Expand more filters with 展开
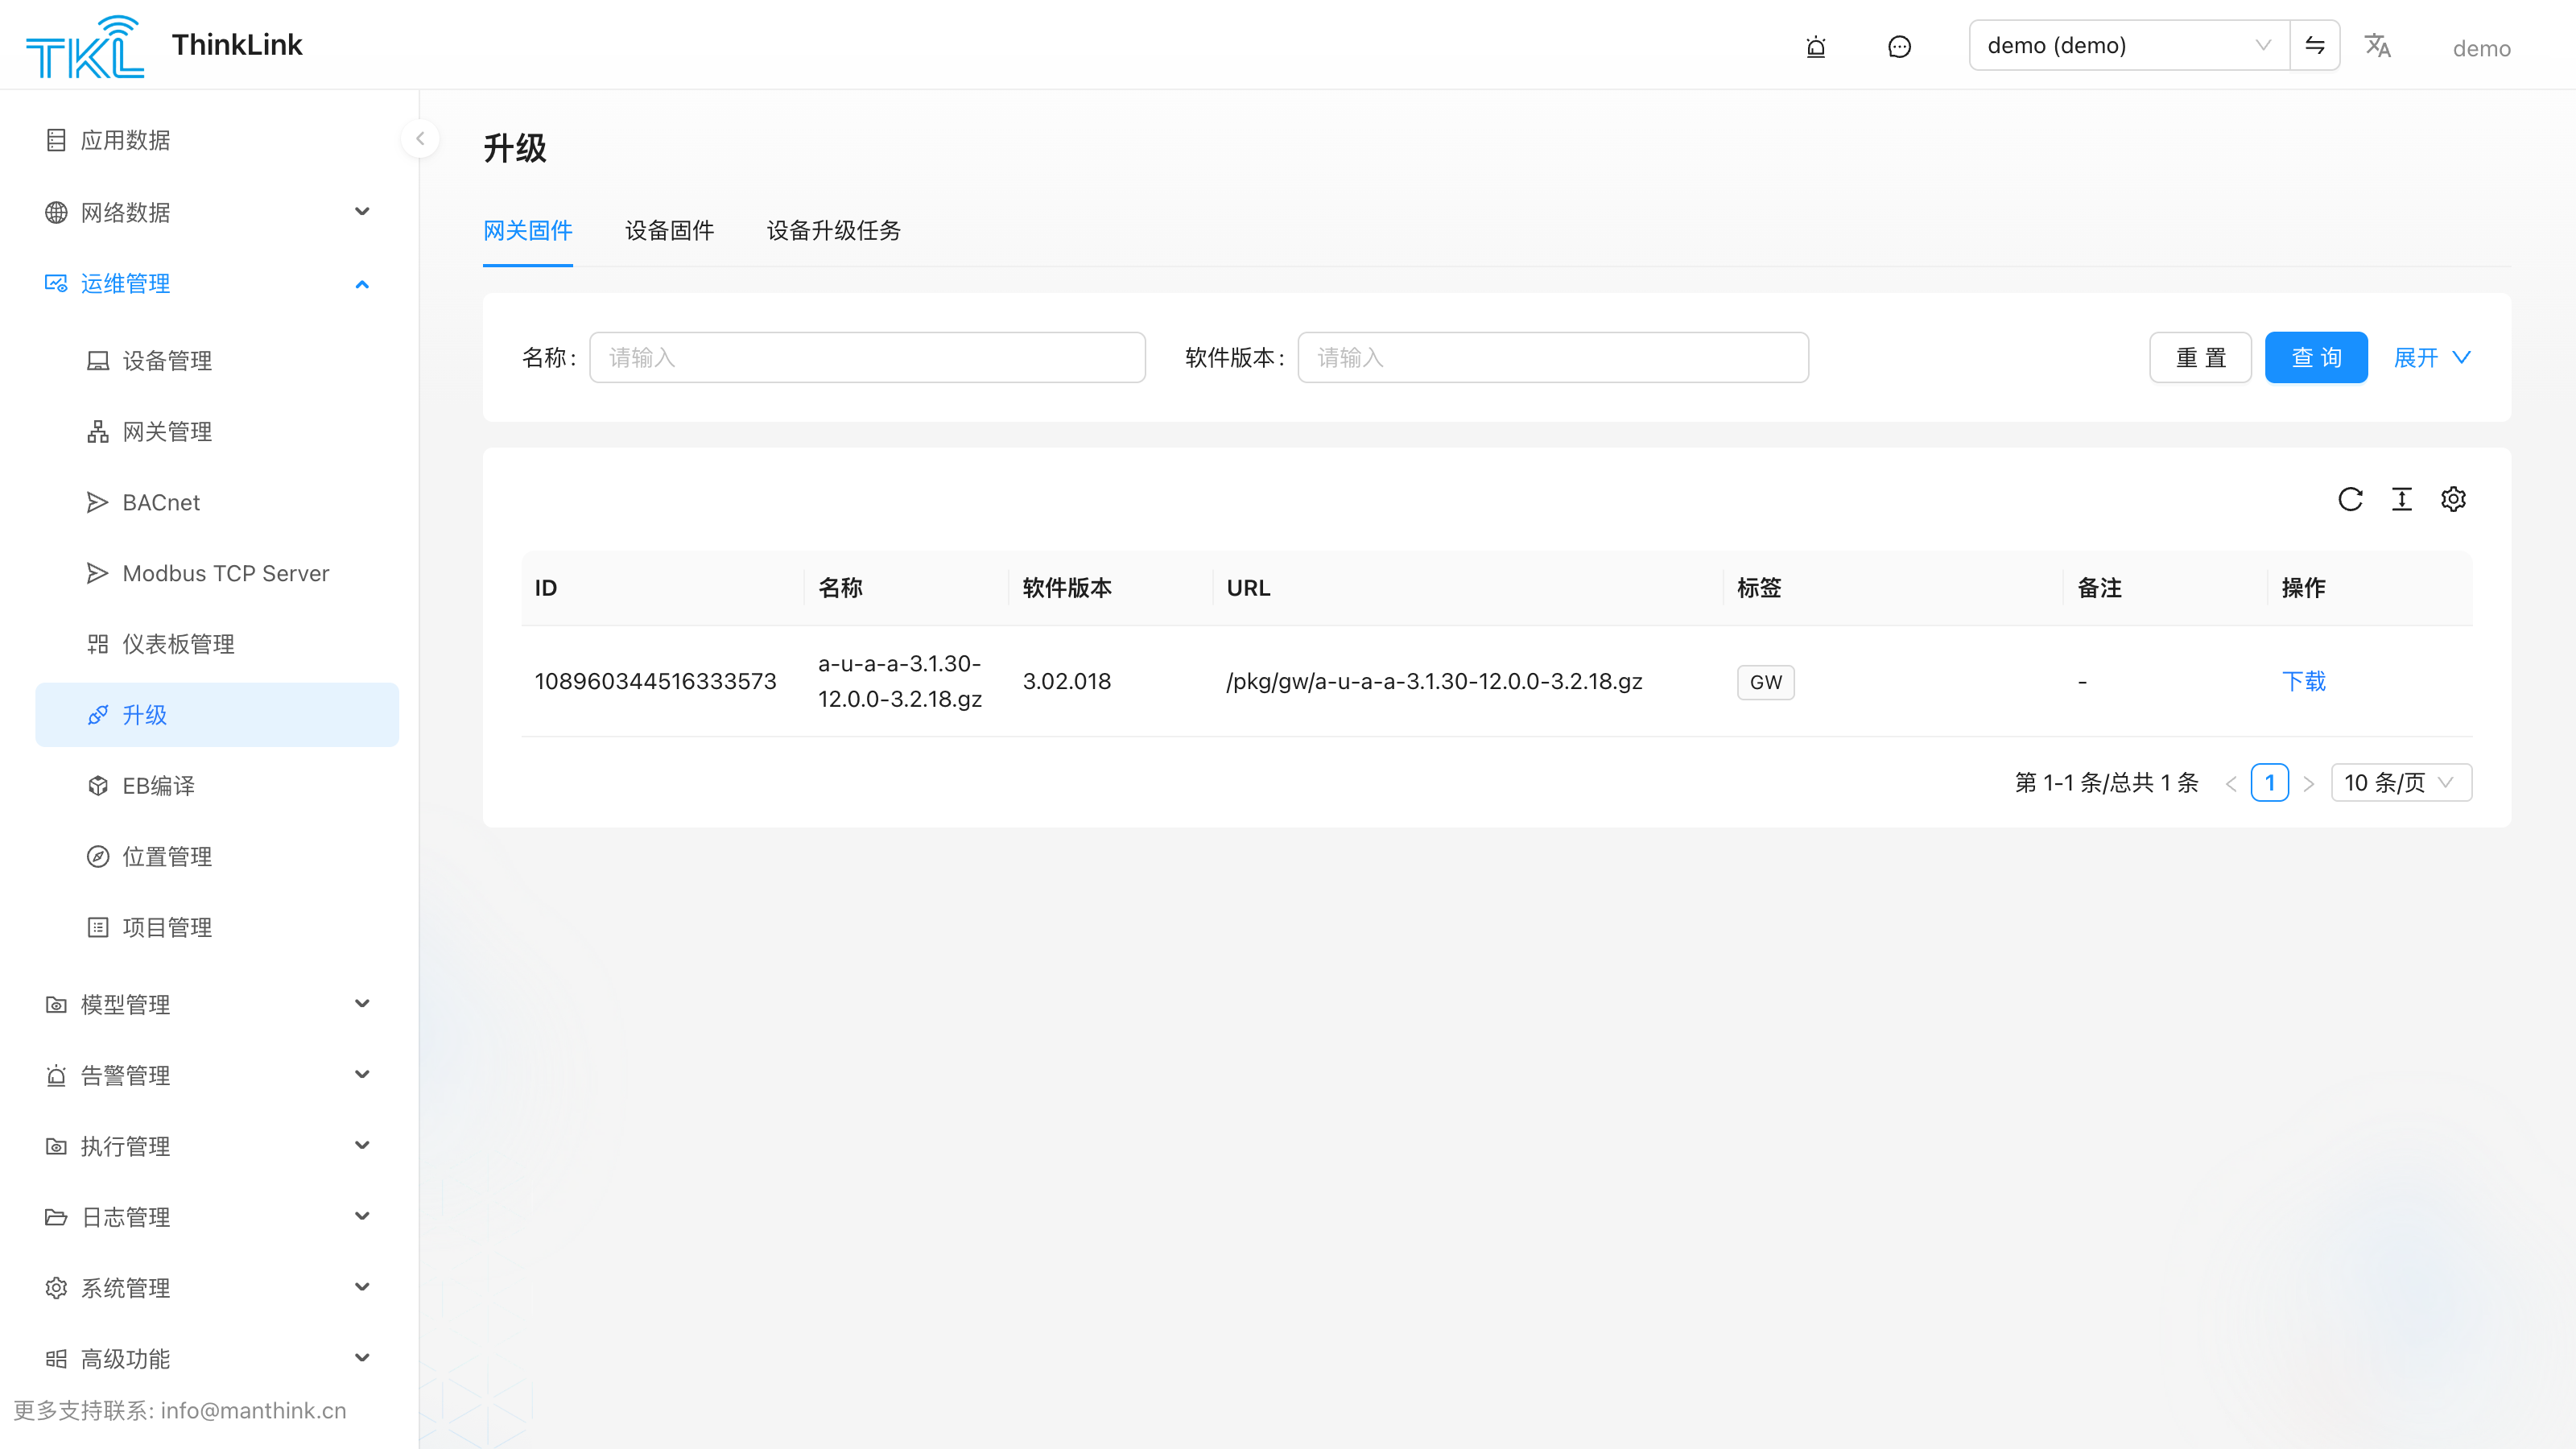2576x1449 pixels. point(2432,357)
